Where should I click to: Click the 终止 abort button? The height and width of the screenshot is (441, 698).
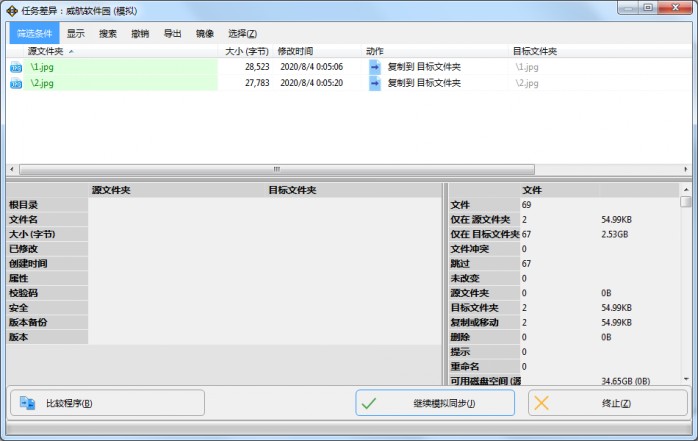tap(609, 403)
